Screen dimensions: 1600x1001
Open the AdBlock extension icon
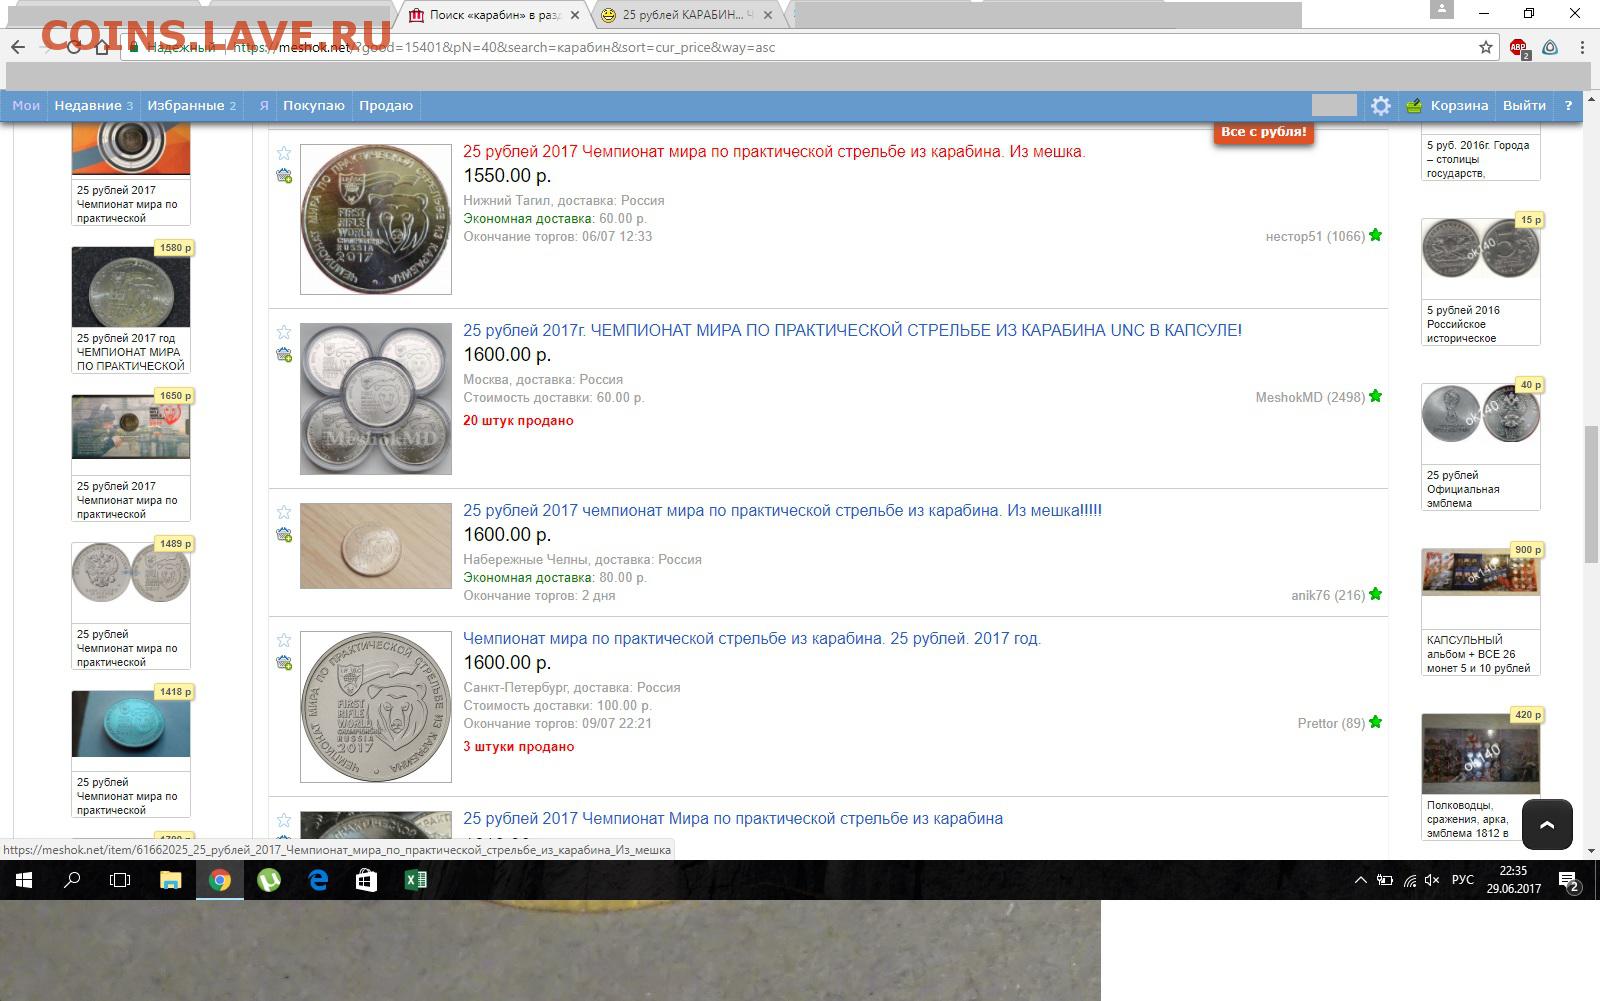click(1518, 47)
